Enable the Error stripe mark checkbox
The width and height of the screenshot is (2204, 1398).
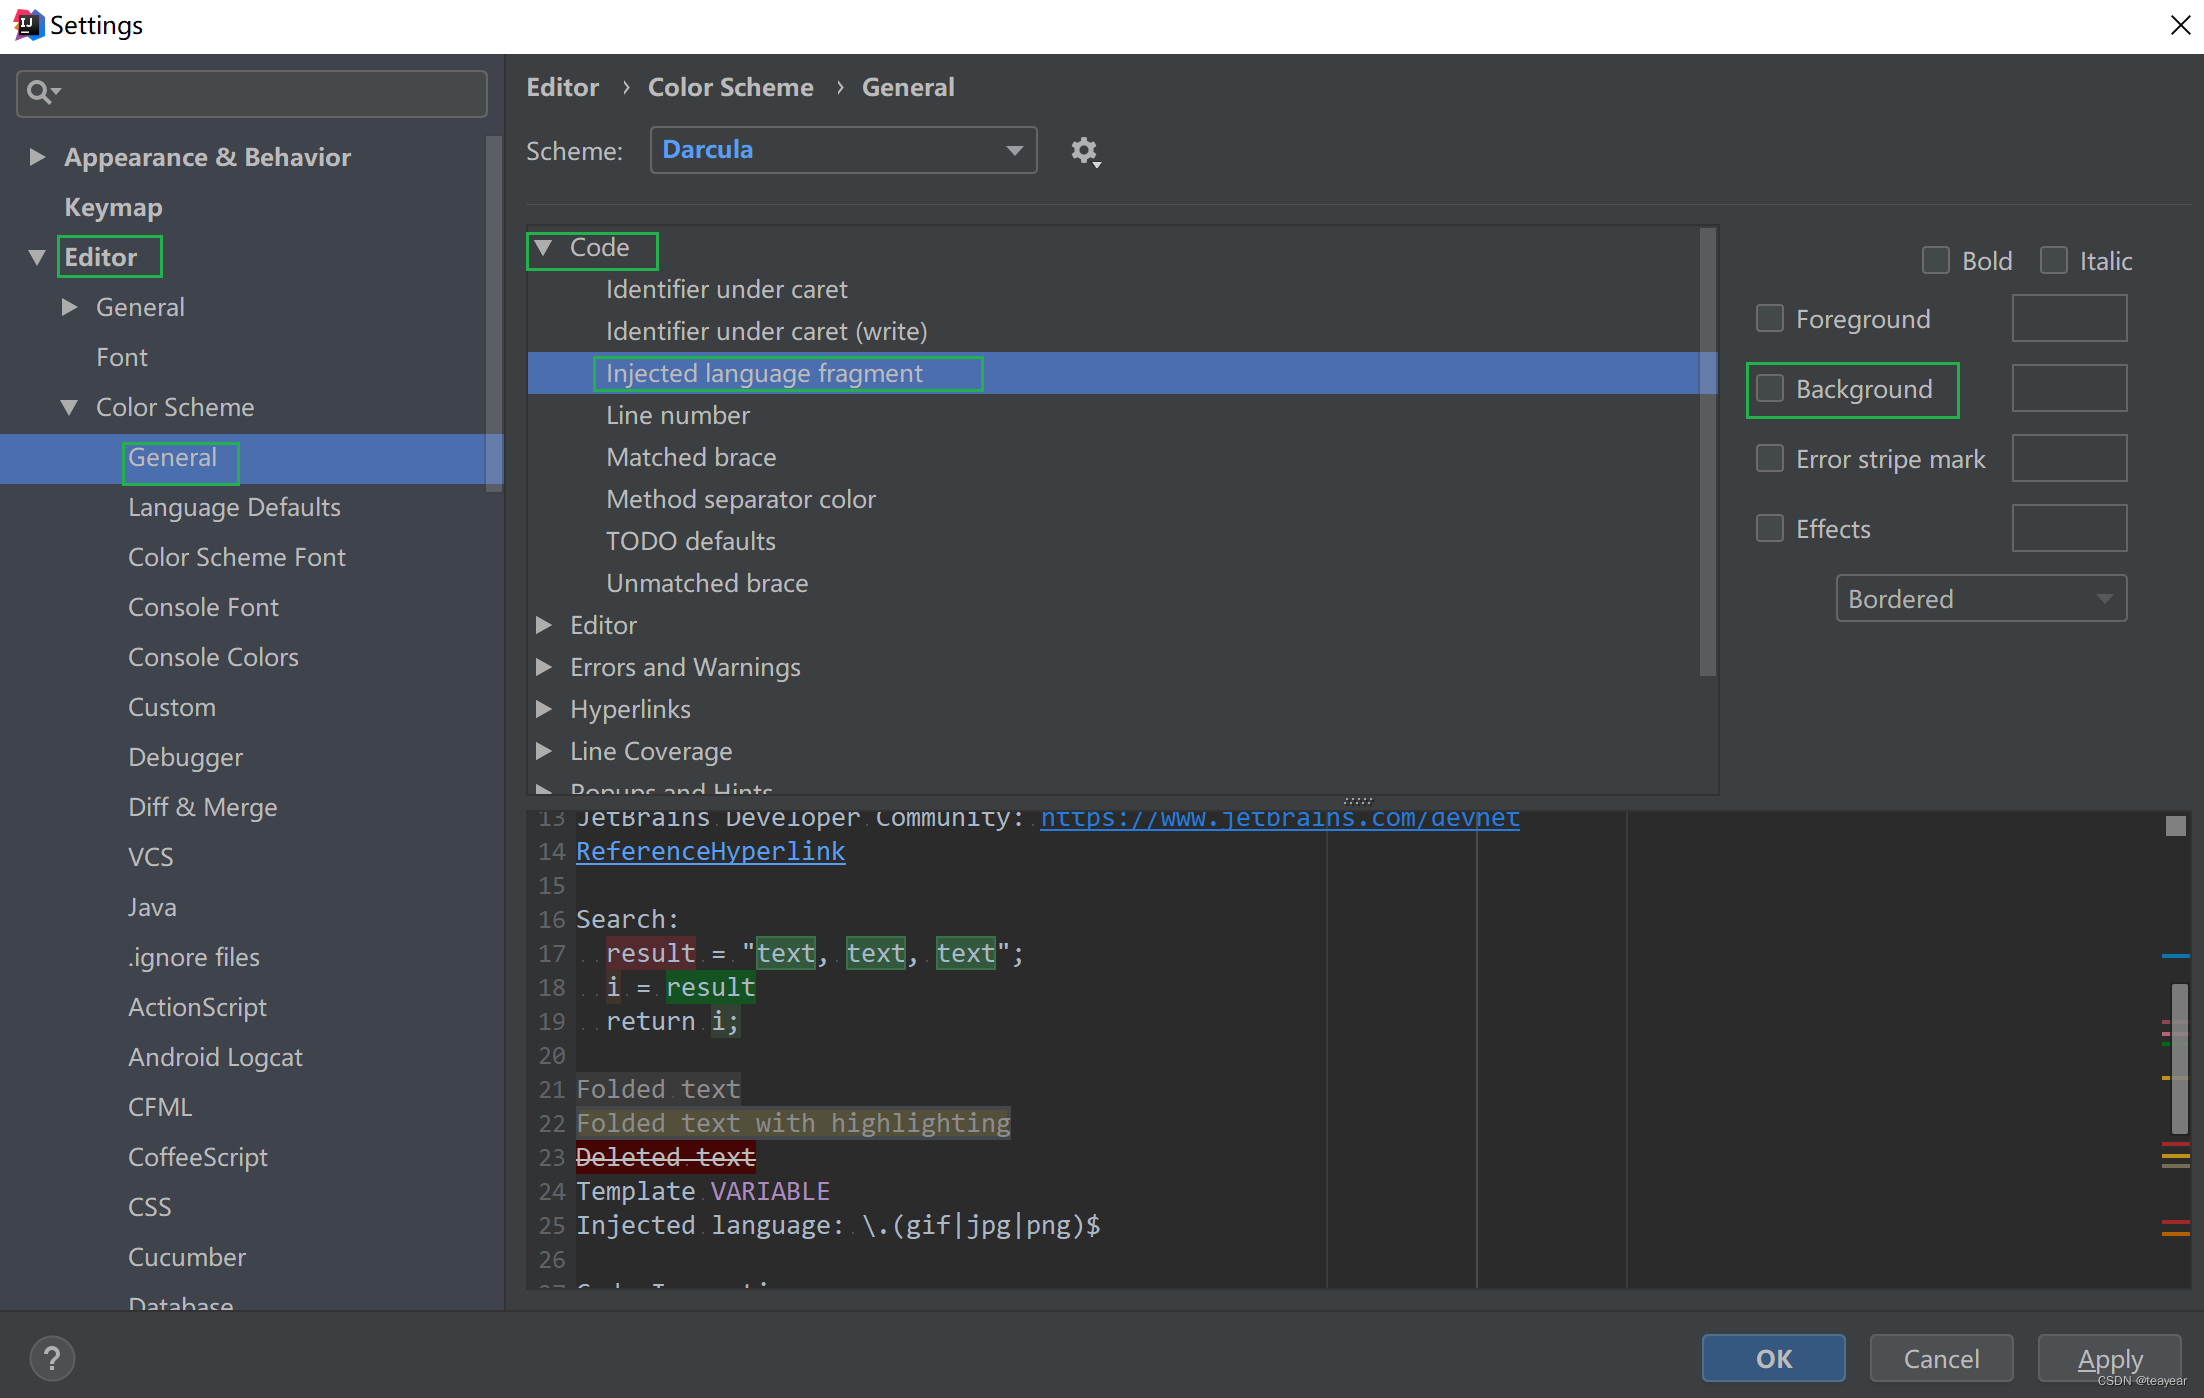(x=1769, y=458)
